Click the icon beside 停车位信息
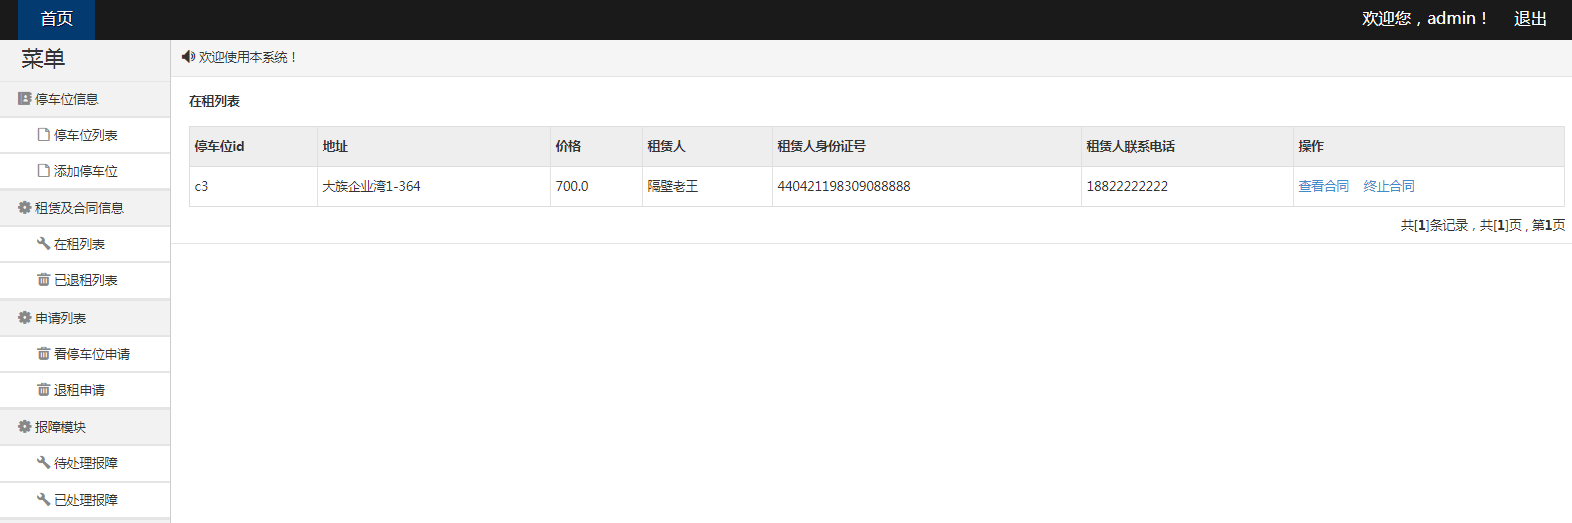This screenshot has width=1572, height=523. click(25, 99)
